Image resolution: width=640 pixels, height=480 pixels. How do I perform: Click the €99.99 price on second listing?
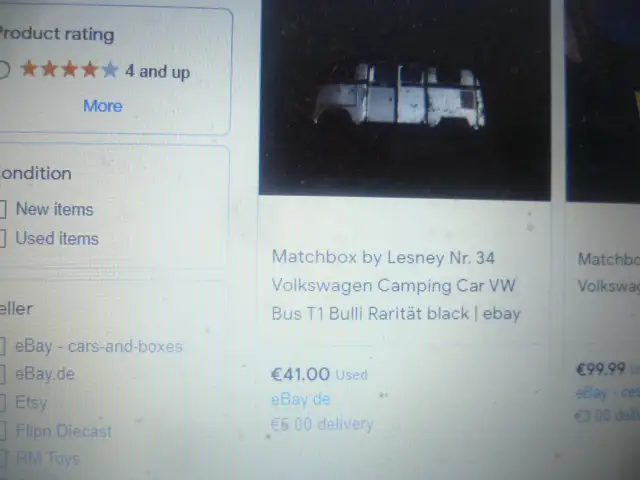(600, 369)
